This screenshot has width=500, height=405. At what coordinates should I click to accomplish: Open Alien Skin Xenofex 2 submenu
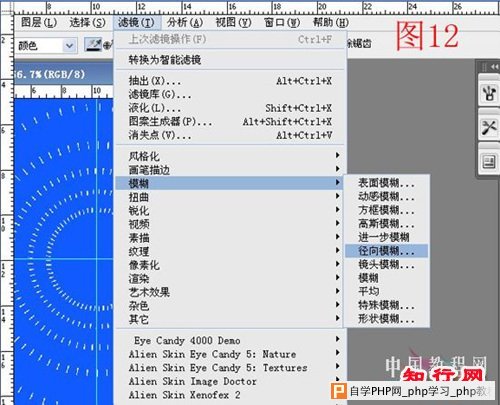click(230, 395)
